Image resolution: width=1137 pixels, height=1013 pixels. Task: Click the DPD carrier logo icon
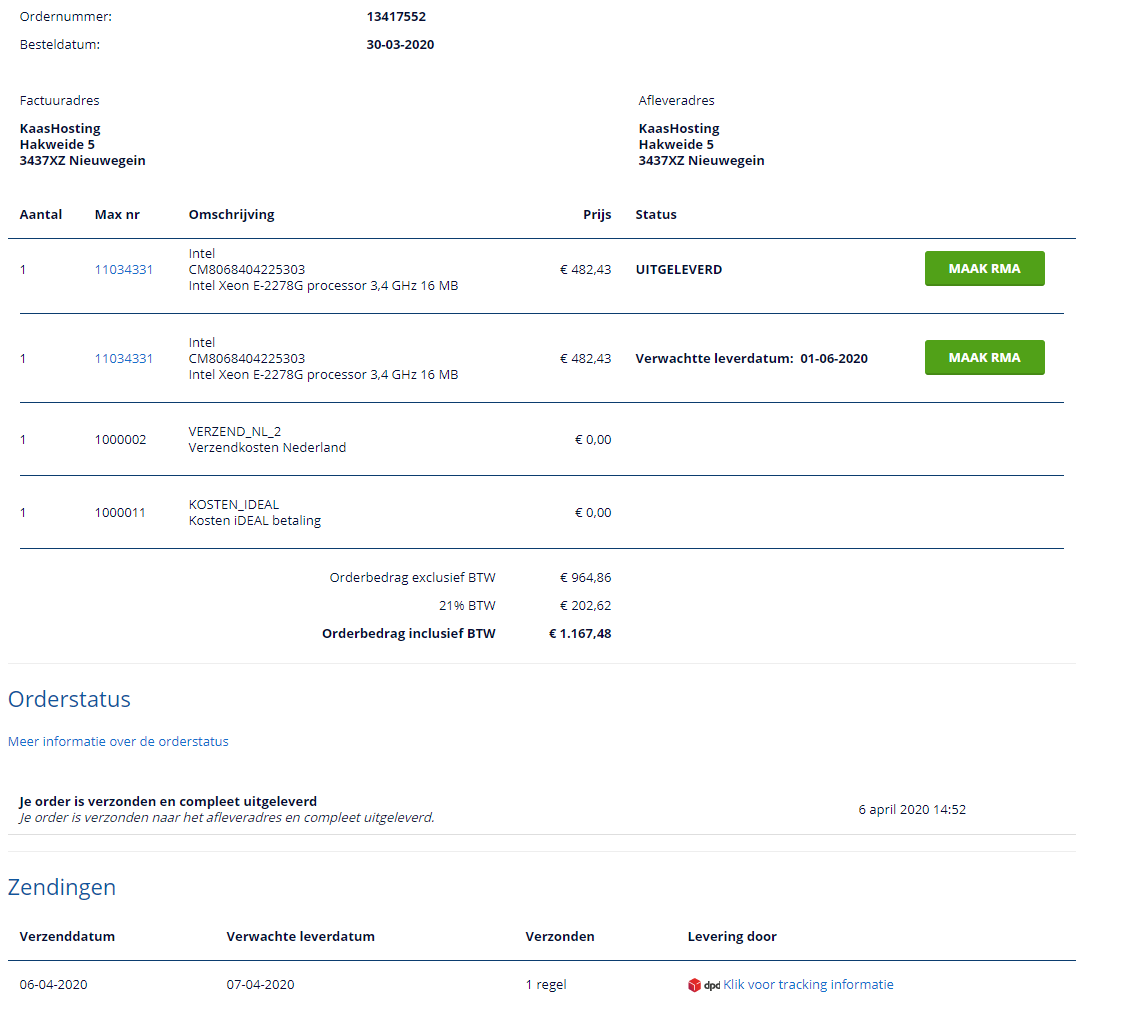point(704,985)
